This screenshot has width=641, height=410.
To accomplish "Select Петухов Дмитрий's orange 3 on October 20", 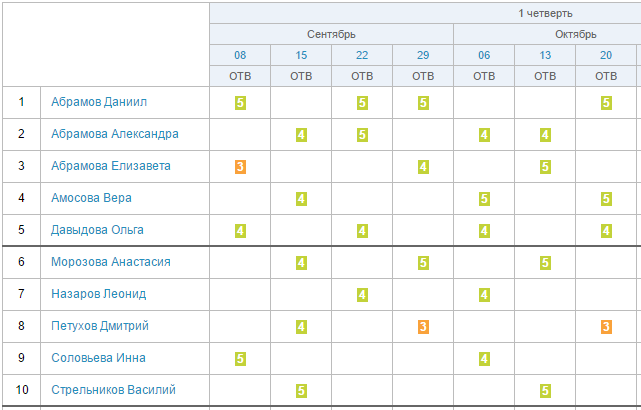I will (x=606, y=327).
